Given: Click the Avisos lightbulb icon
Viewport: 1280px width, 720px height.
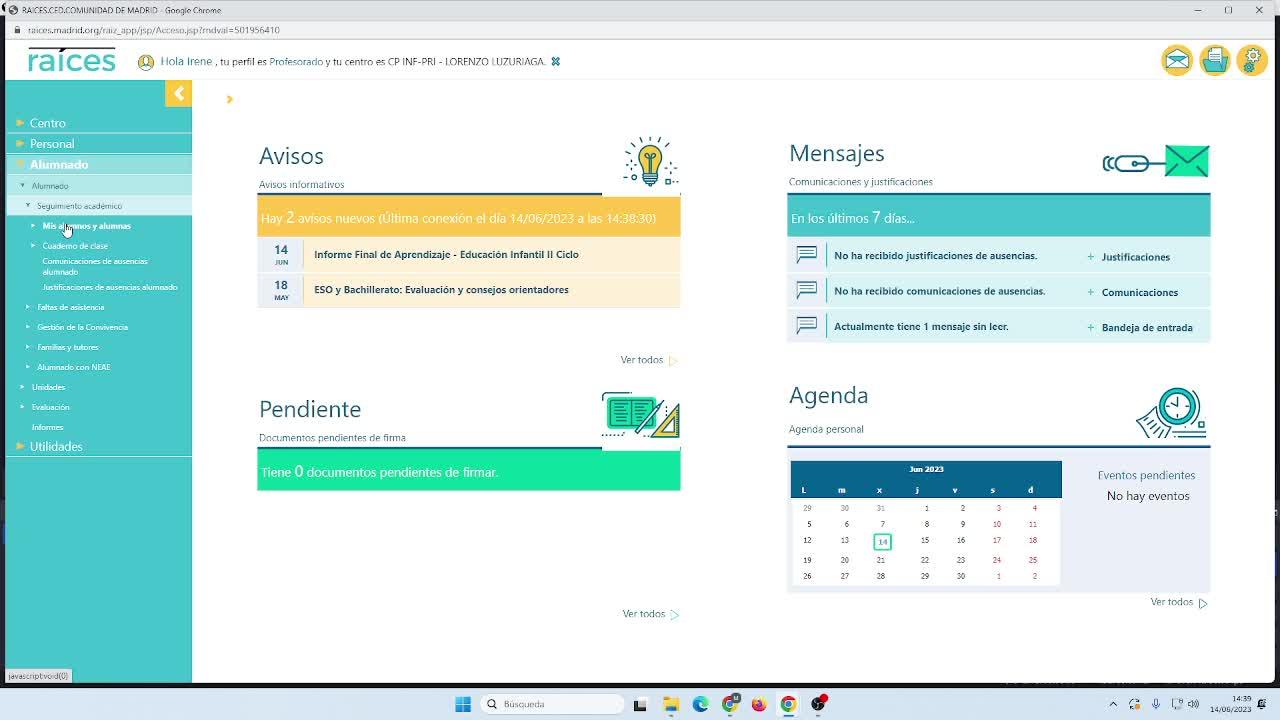Looking at the screenshot, I should 650,161.
